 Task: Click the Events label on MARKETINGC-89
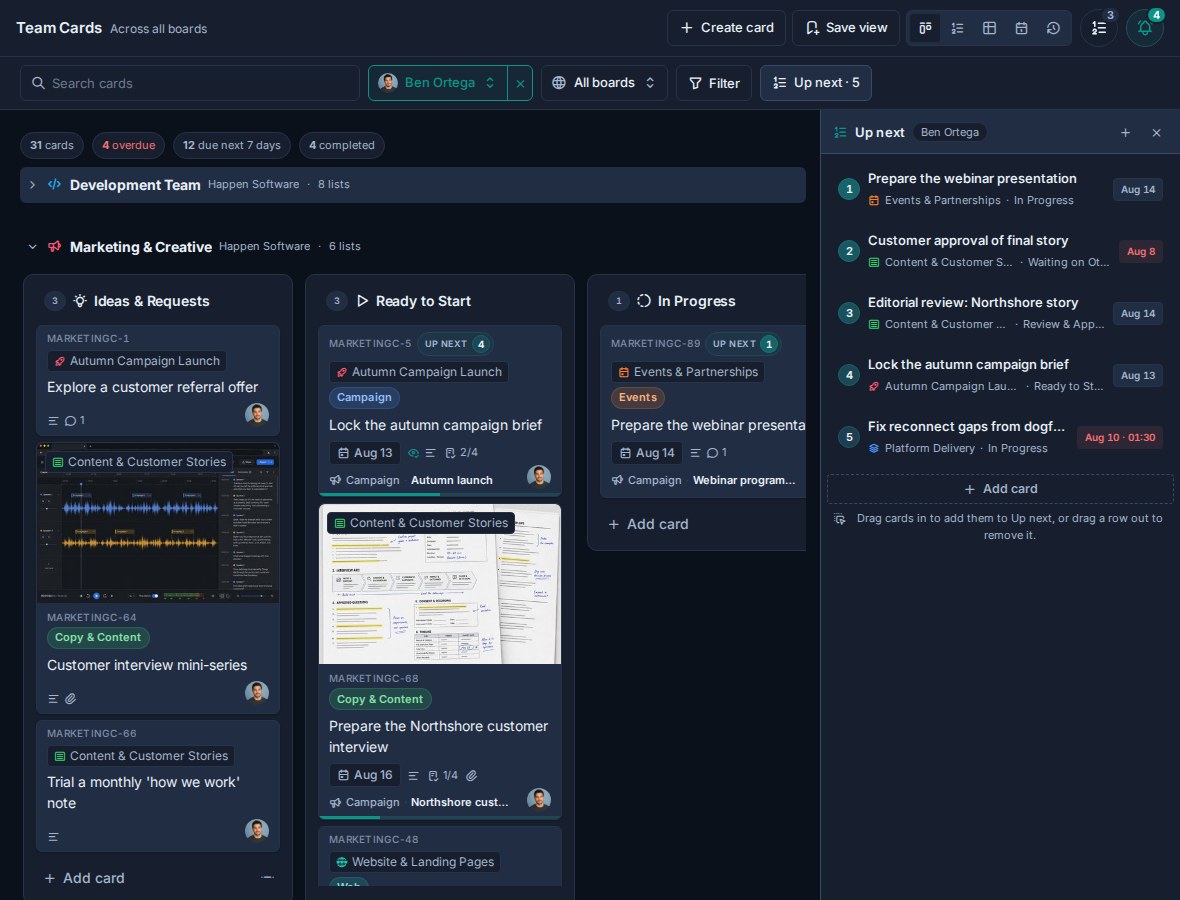[637, 397]
